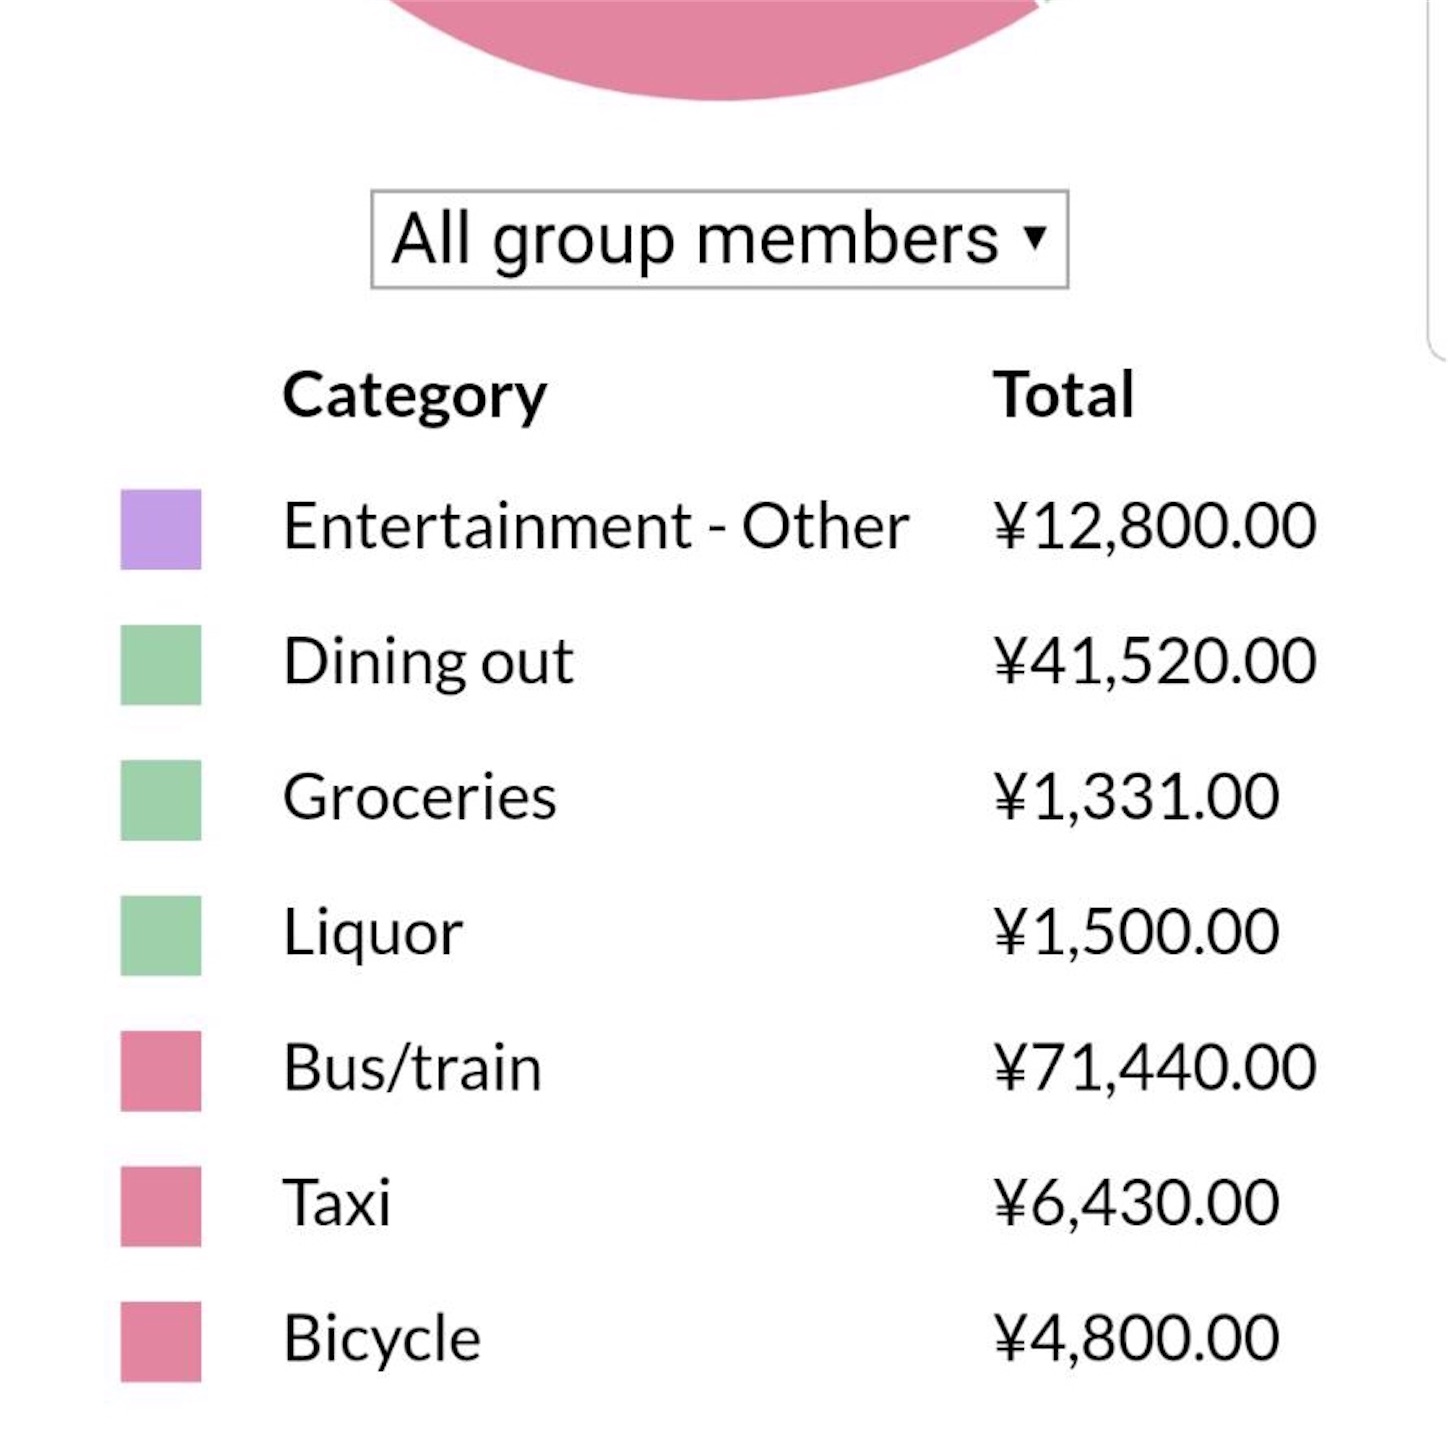Click the Bus/train category label
1448x1448 pixels.
[x=412, y=1067]
